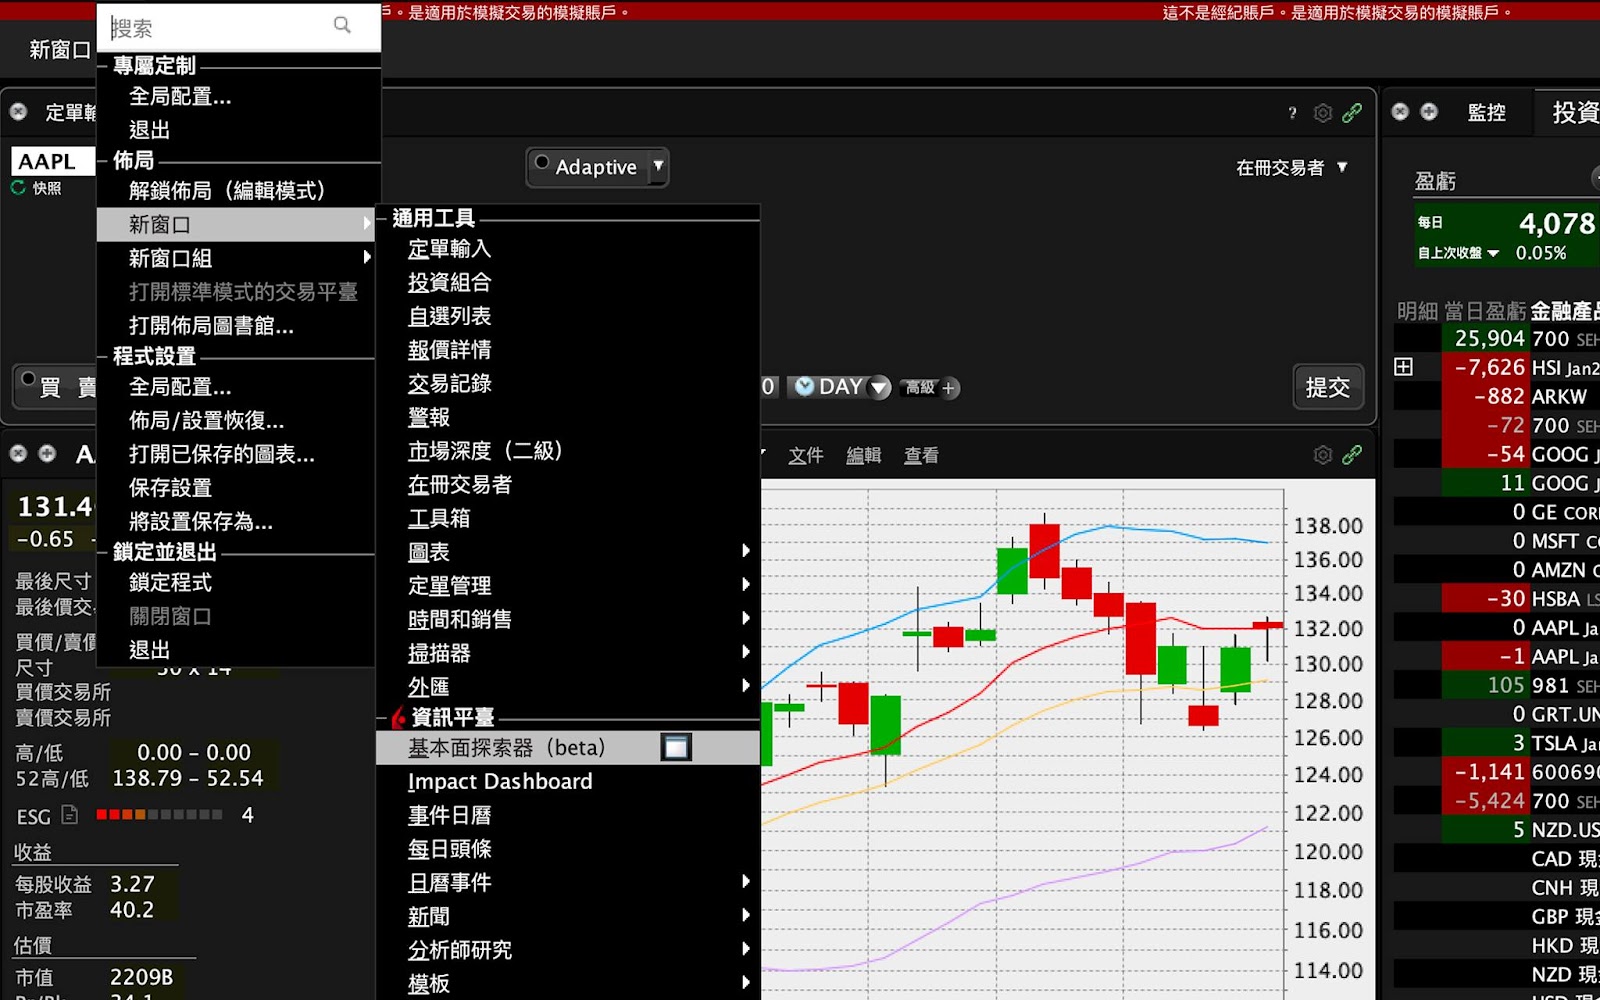
Task: Expand the 外匯 submenu
Action: coord(568,687)
